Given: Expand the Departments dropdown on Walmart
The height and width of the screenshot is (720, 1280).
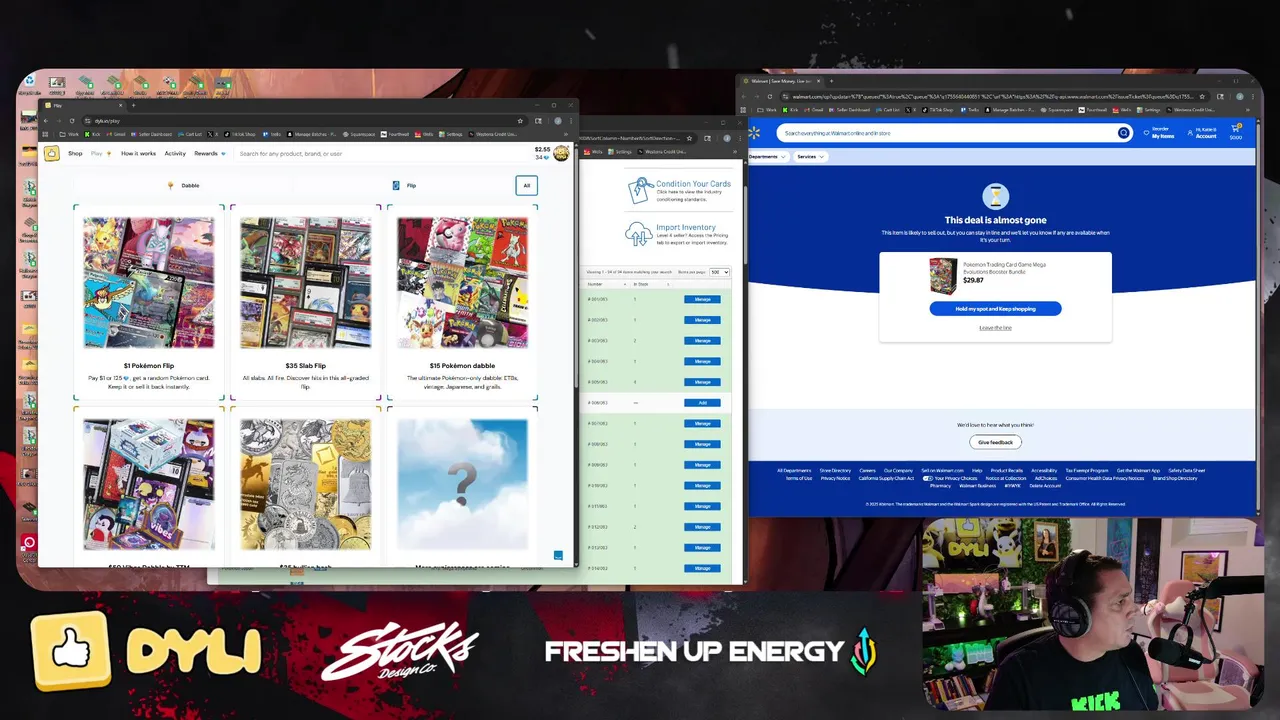Looking at the screenshot, I should [x=768, y=157].
